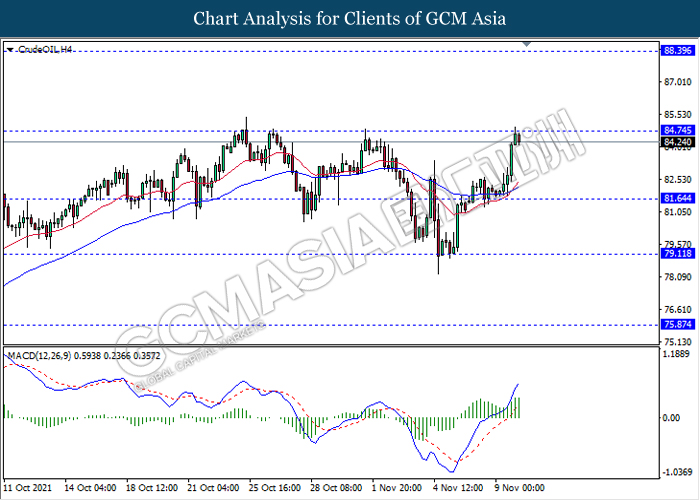Click the 81.050 price axis value
Screen dimensions: 700x500
[678, 212]
